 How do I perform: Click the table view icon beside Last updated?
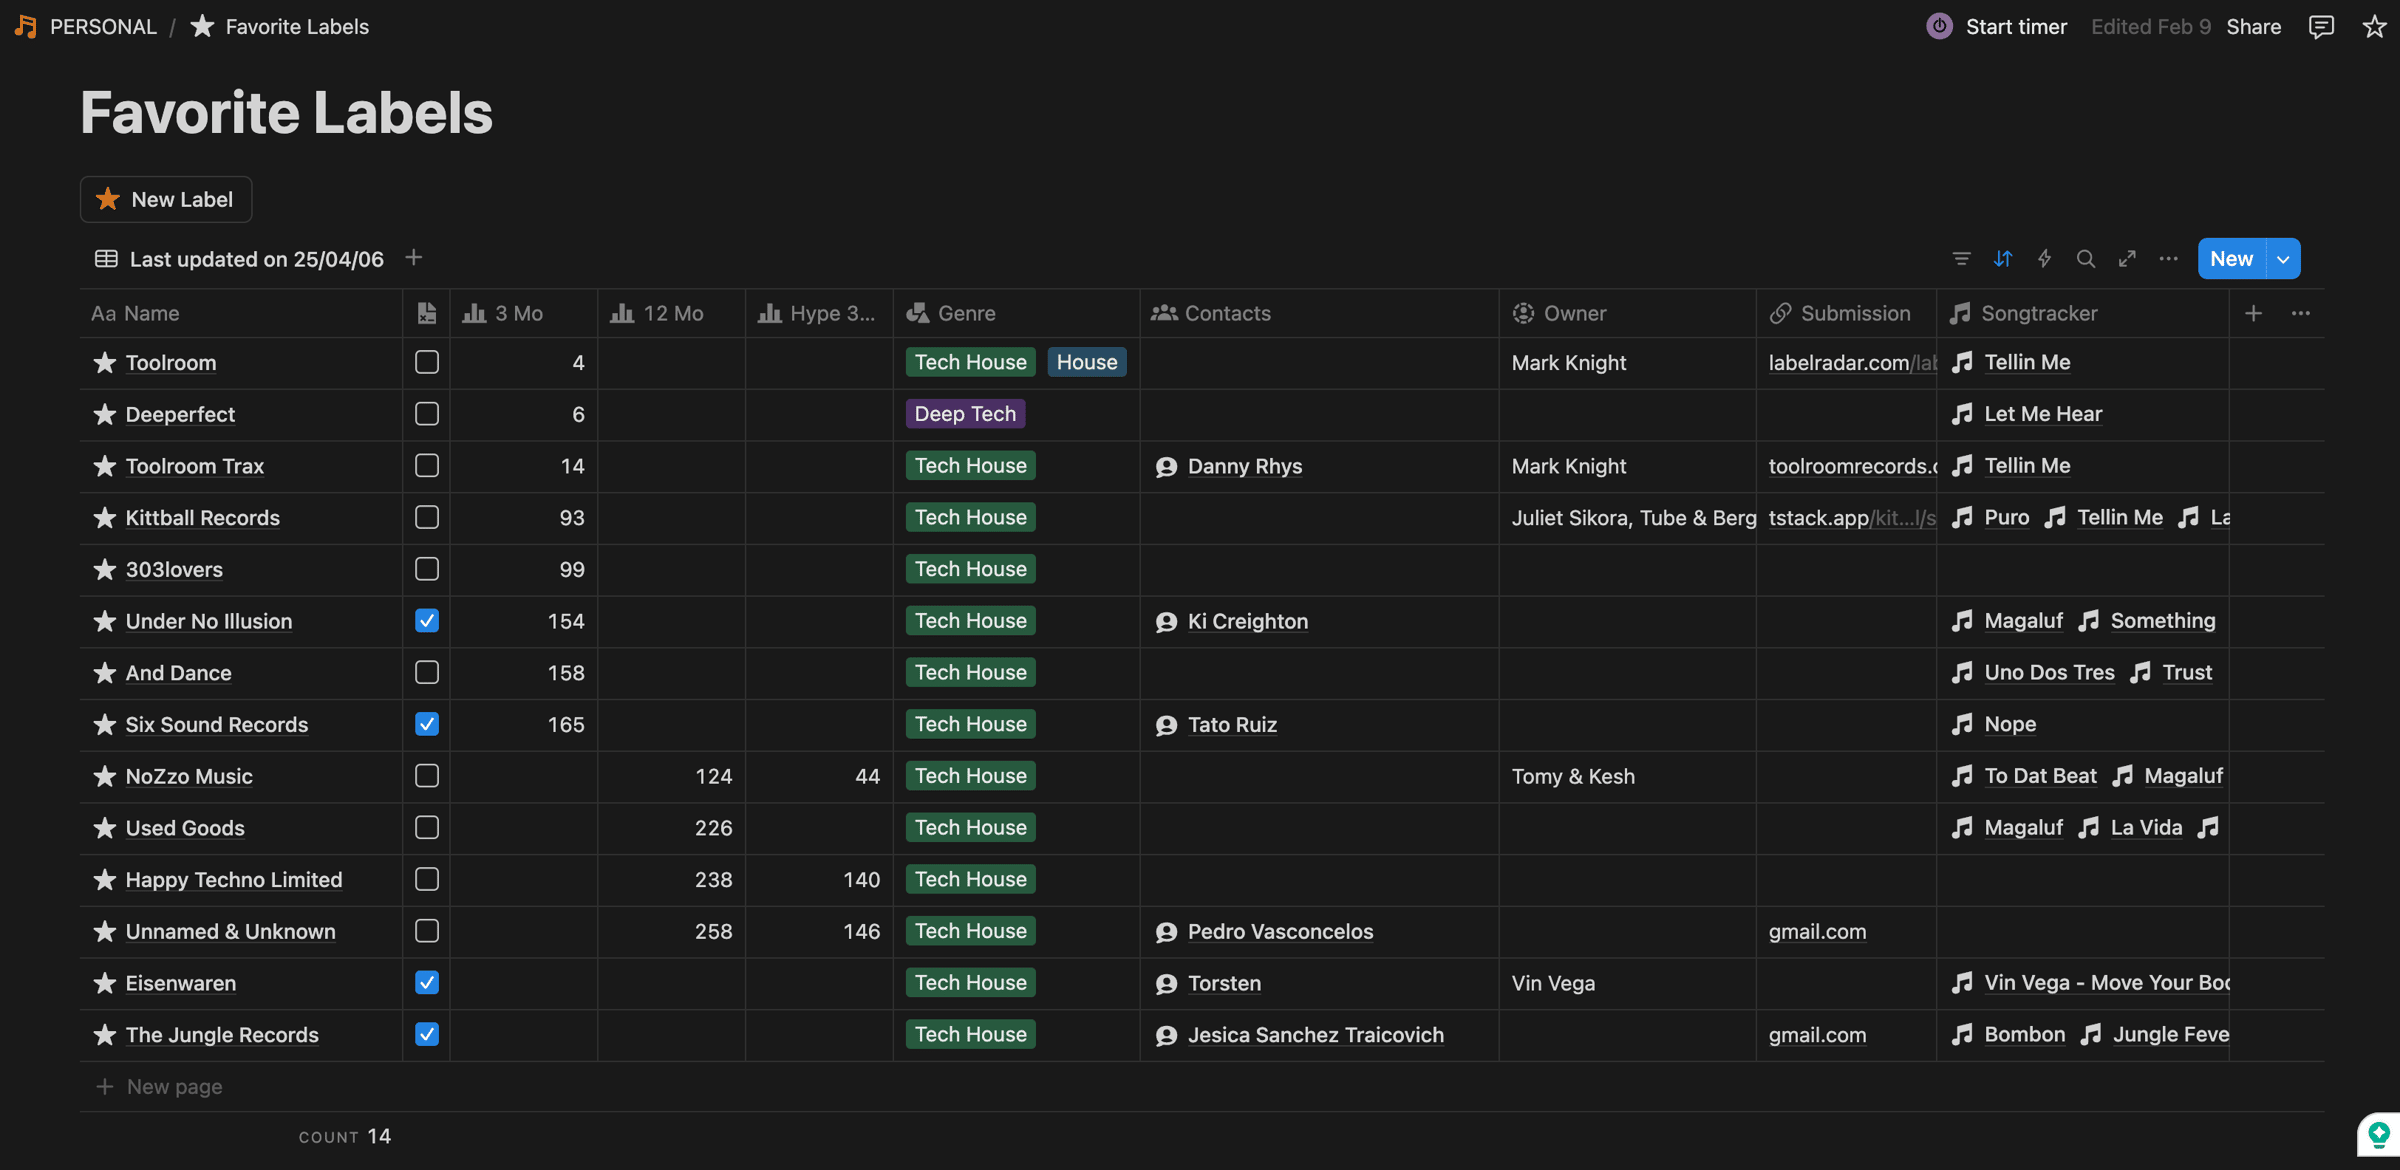point(106,259)
